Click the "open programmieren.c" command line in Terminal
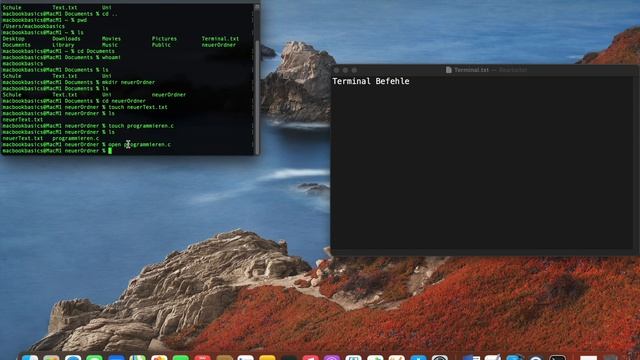640x360 pixels. [87, 144]
